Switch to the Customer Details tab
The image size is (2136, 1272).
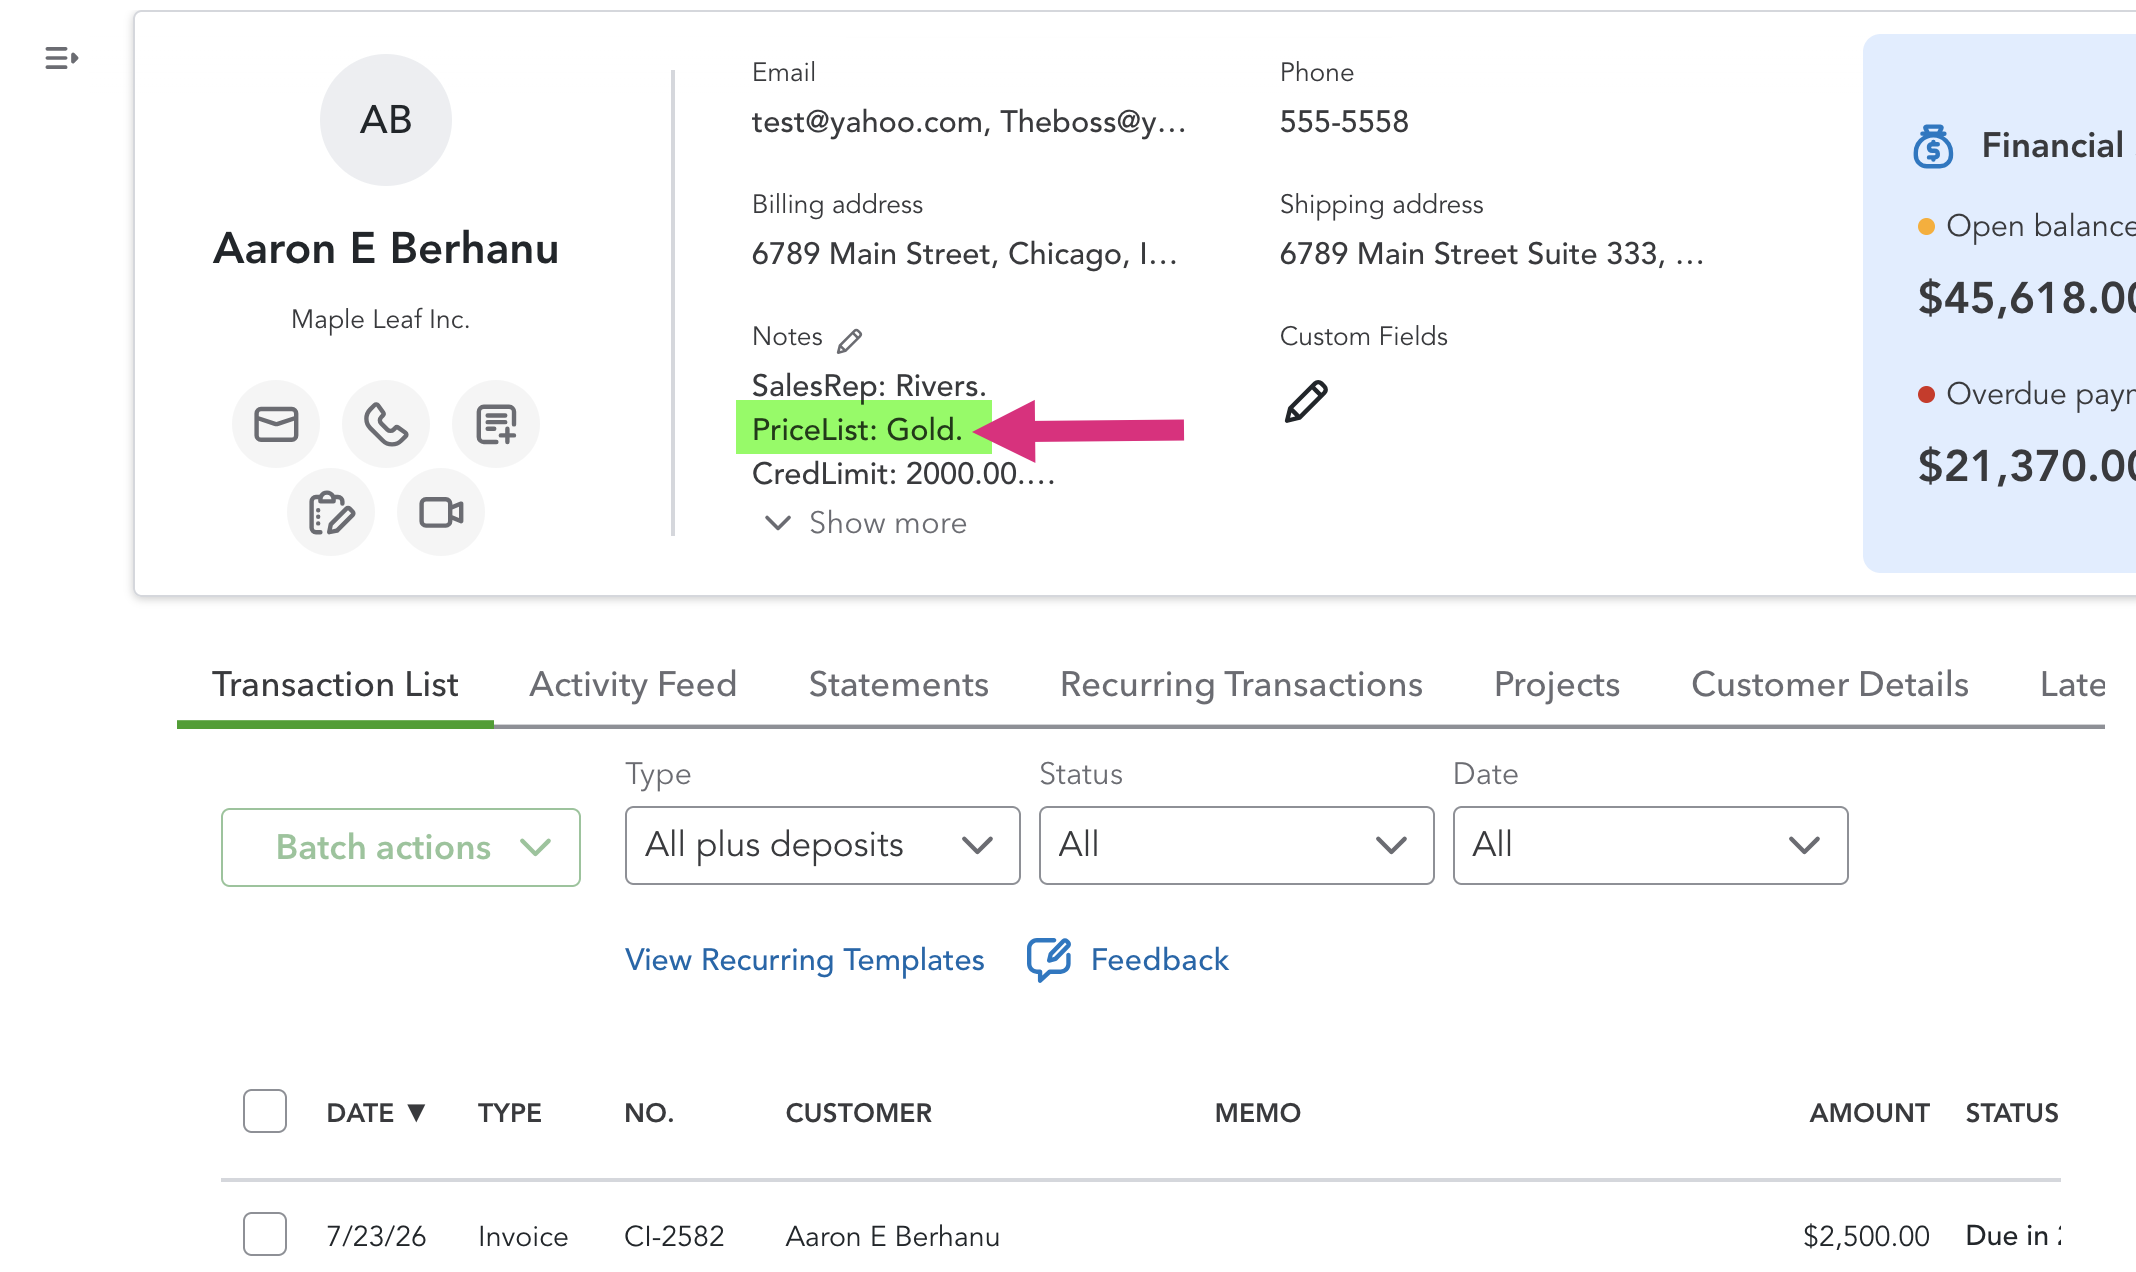1830,685
